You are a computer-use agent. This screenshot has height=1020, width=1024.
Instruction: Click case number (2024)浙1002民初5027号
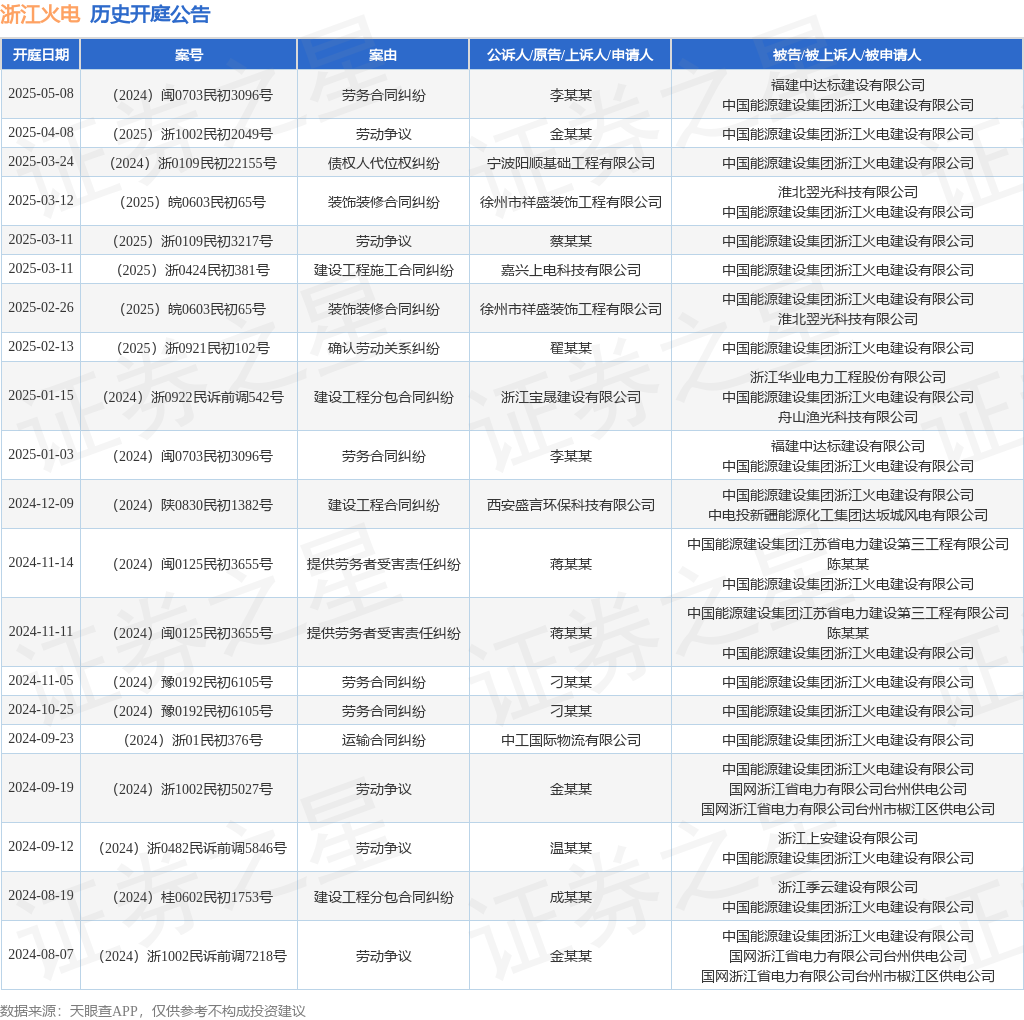tap(189, 789)
